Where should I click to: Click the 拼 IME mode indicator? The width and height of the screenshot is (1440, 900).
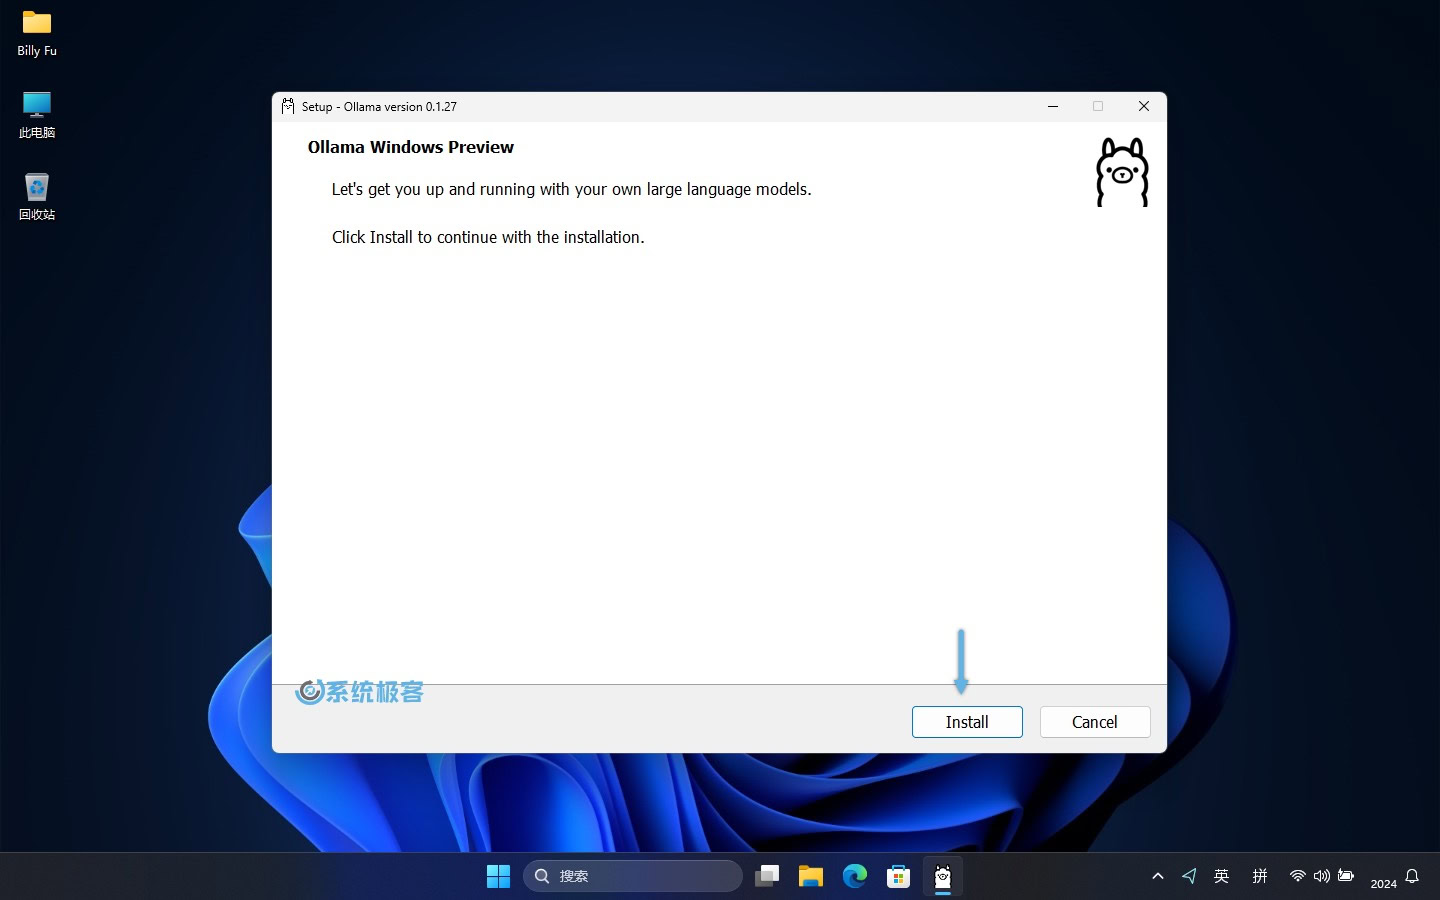pyautogui.click(x=1260, y=876)
